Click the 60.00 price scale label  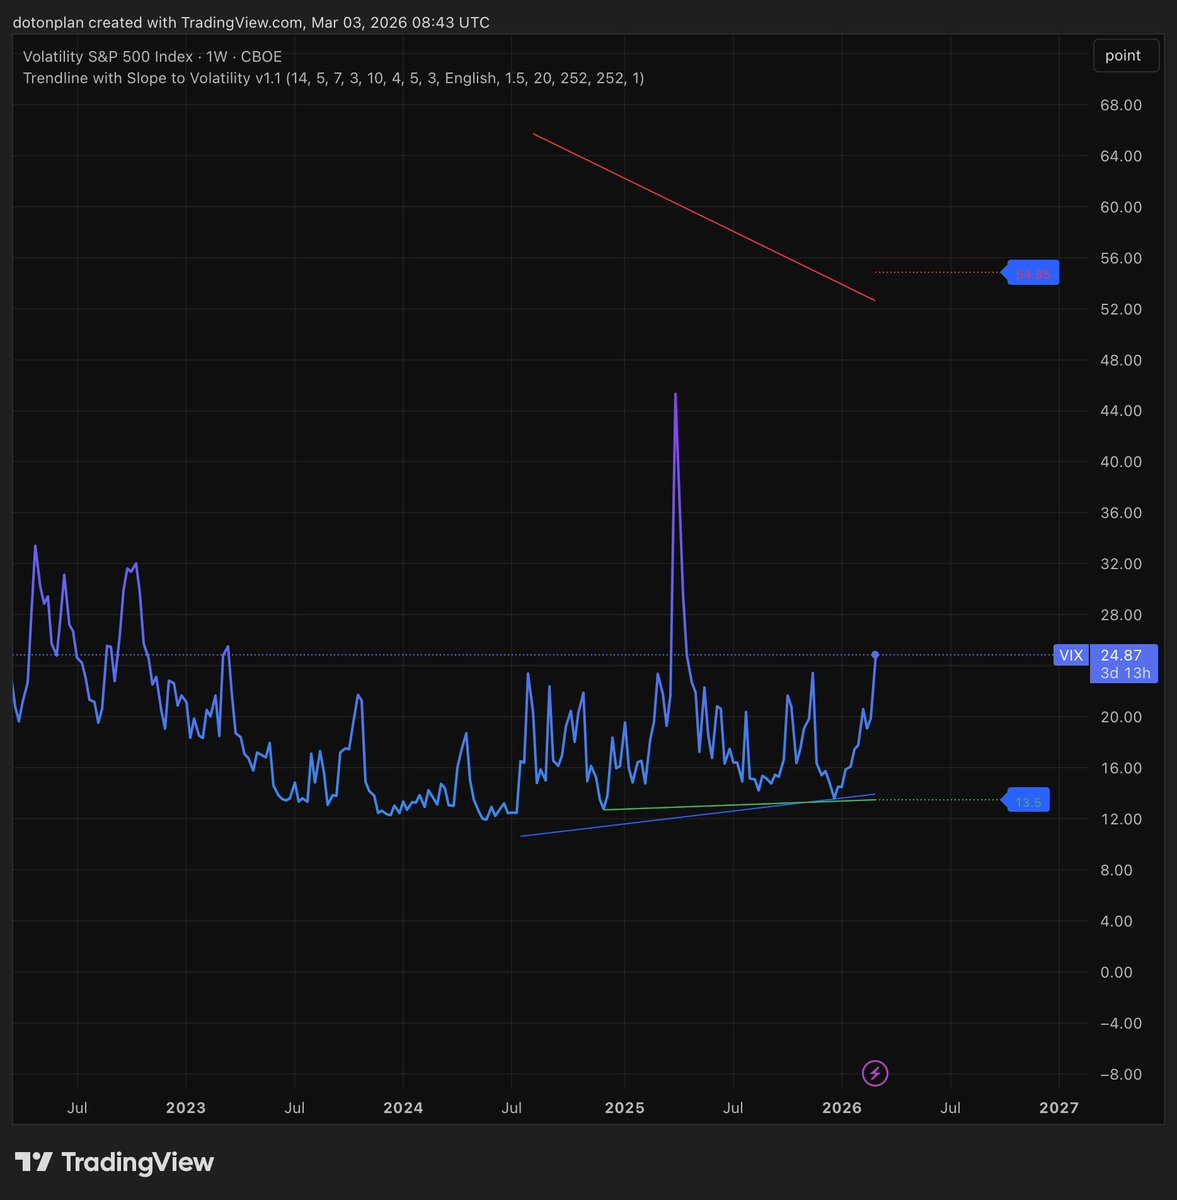tap(1120, 207)
